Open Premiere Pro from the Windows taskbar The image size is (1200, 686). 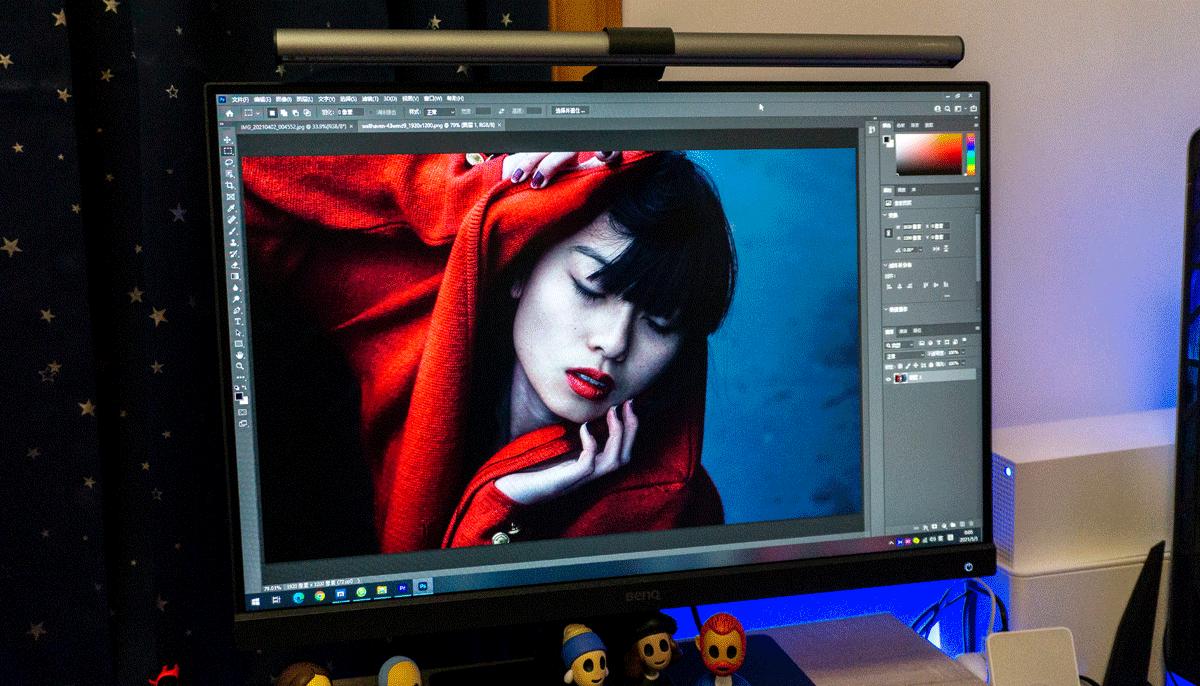402,589
